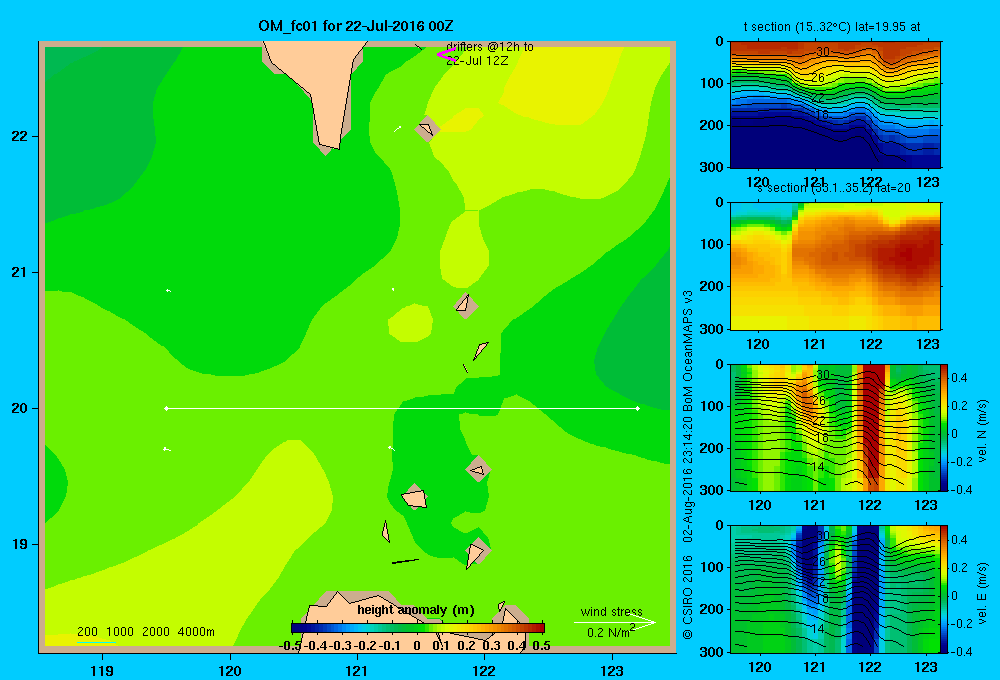Click the island near 19.5N 122E
This screenshot has width=1000, height=680.
[478, 469]
